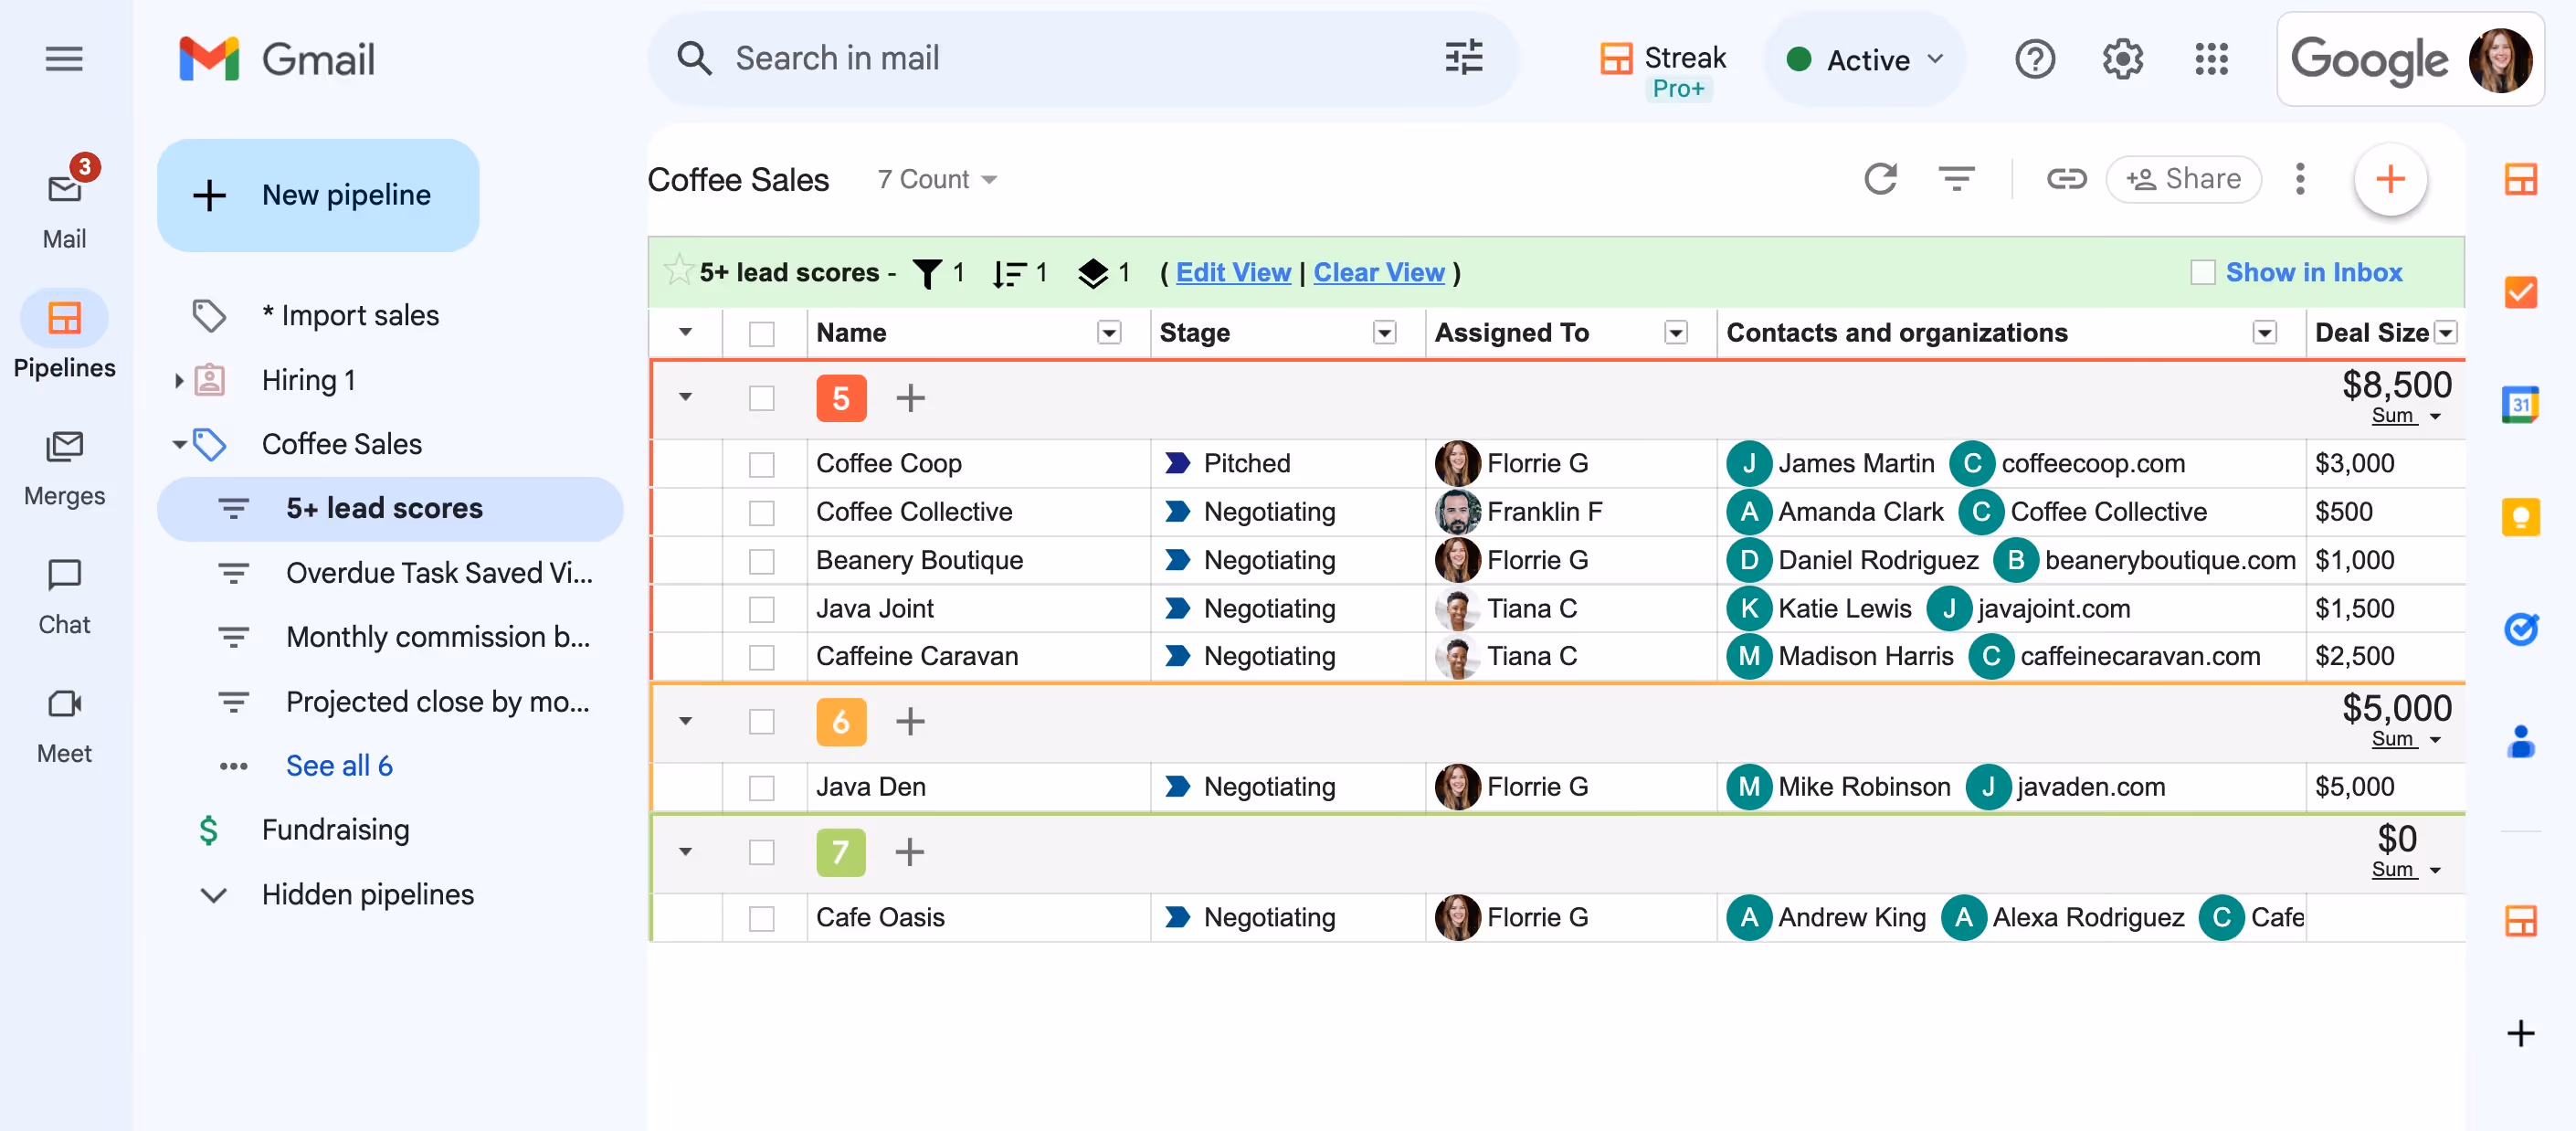Open the $8,500 Sum aggregation dropdown

[2406, 416]
